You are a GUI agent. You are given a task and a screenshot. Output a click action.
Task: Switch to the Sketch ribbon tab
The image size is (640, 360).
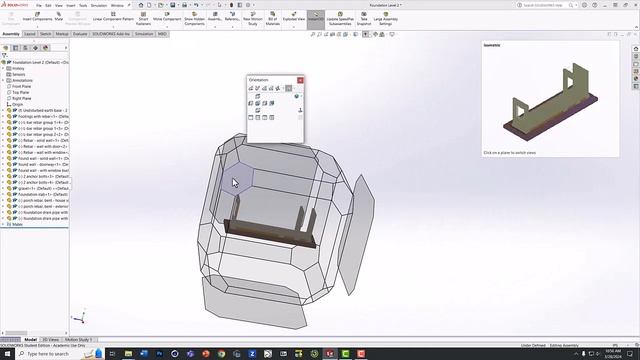pos(45,34)
